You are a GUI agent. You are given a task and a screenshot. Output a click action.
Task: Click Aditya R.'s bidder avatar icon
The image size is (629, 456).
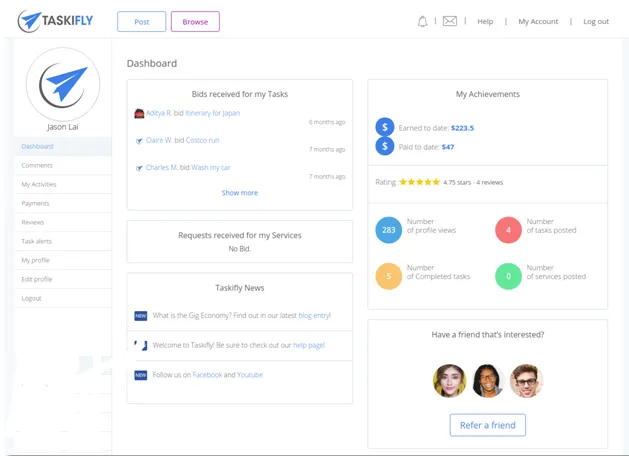click(139, 113)
